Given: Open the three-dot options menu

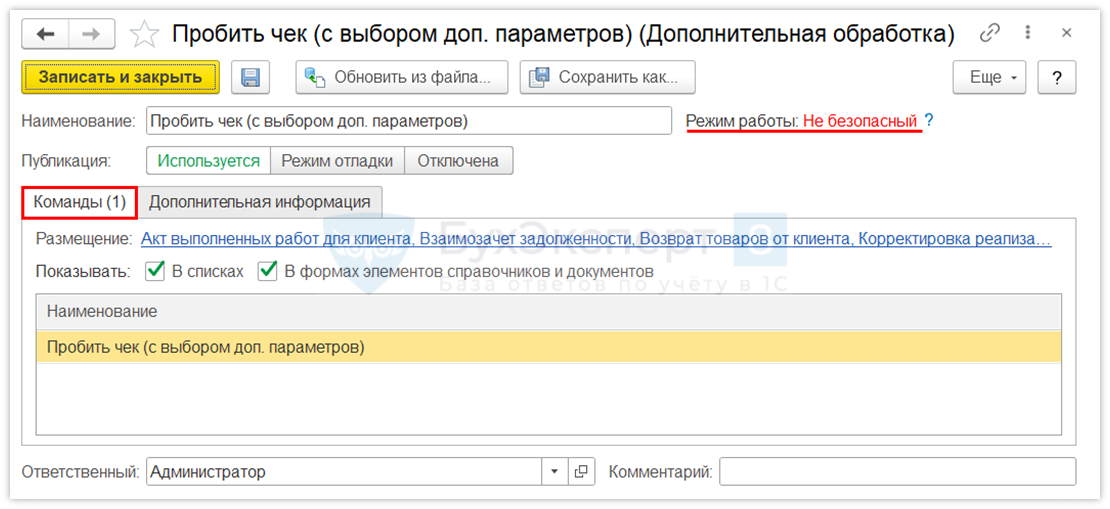Looking at the screenshot, I should coord(1028,33).
